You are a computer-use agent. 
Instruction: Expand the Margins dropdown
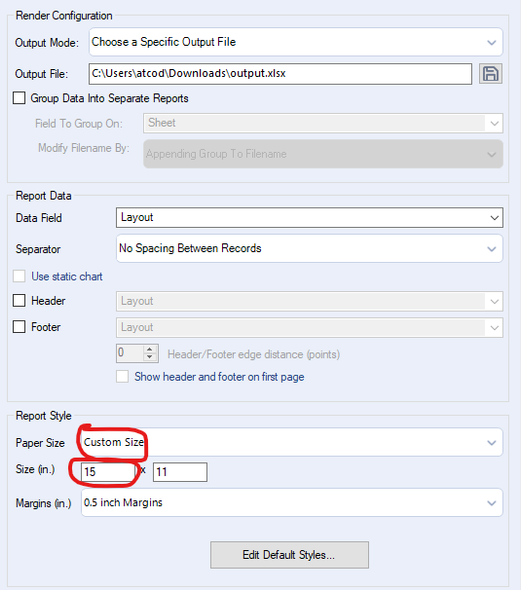pyautogui.click(x=292, y=503)
